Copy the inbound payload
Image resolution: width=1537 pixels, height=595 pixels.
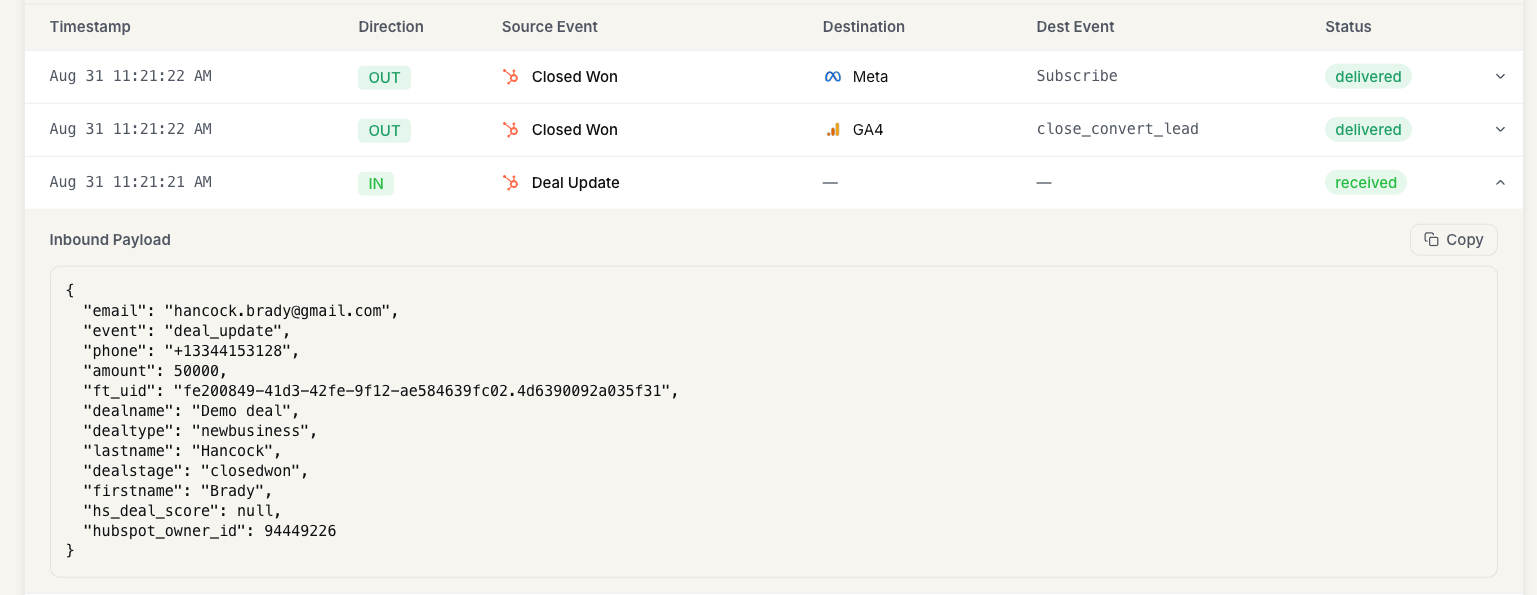click(x=1453, y=240)
